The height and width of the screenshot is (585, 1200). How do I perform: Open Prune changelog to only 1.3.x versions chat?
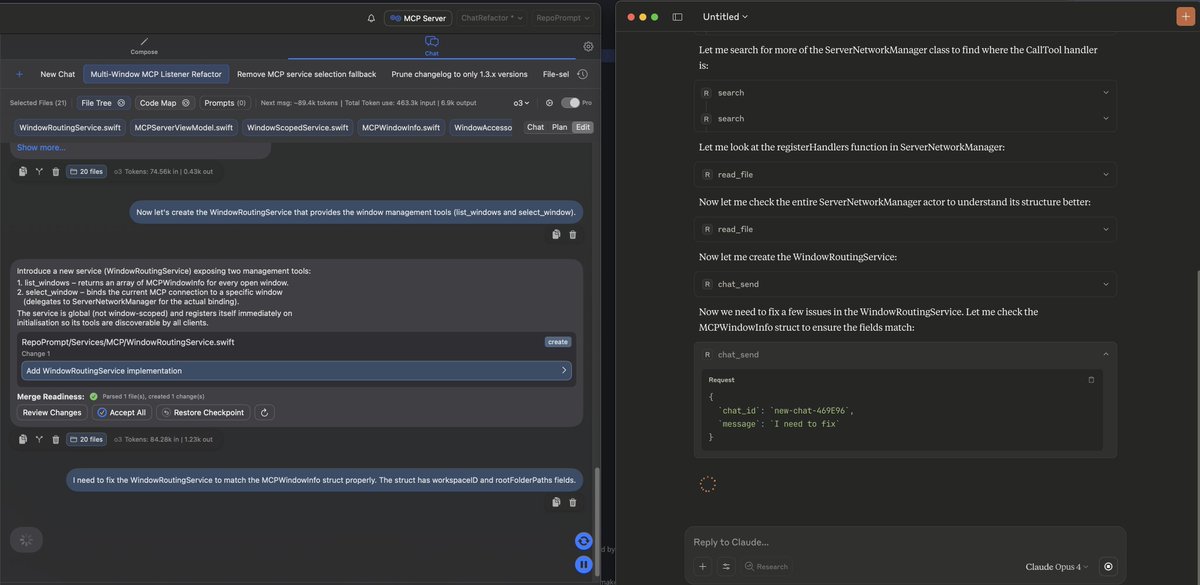459,74
